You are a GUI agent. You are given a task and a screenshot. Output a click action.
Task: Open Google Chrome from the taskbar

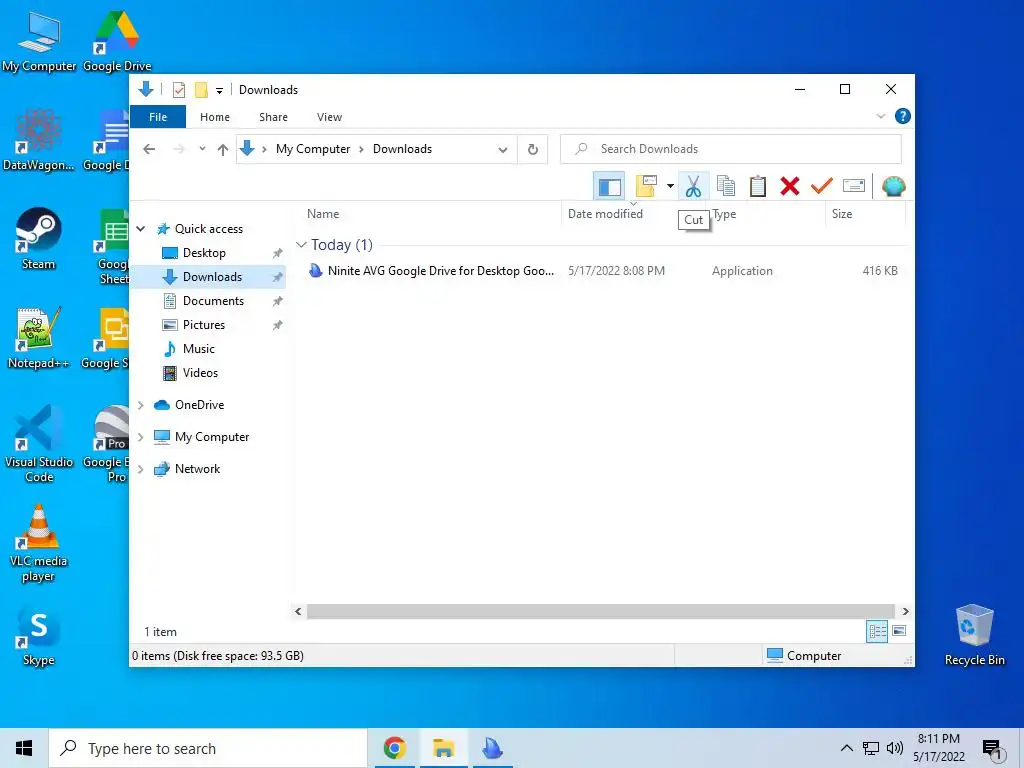tap(394, 748)
